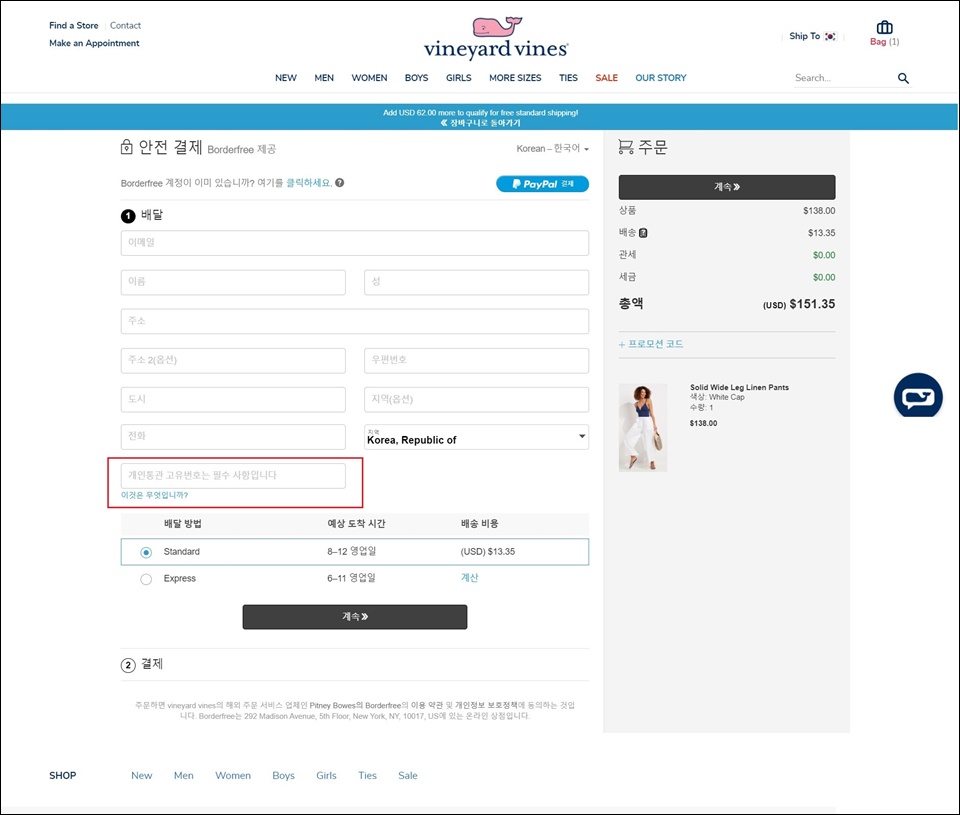This screenshot has height=815, width=960.
Task: Focus the 지역(옵션) region field
Action: (476, 399)
